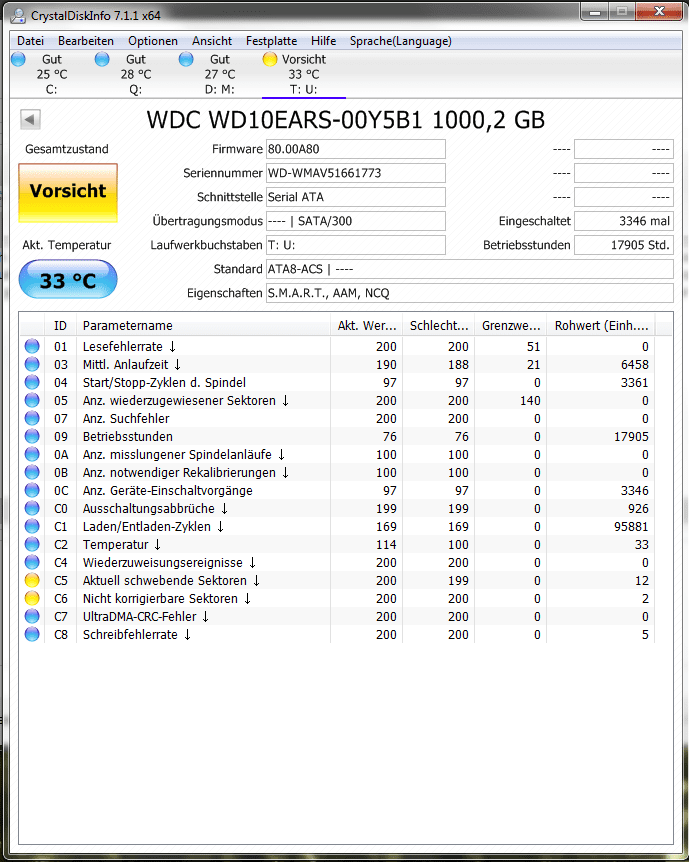This screenshot has height=862, width=689.
Task: Click status orb of Geräte-Einschaltvorgänge row
Action: click(x=32, y=490)
